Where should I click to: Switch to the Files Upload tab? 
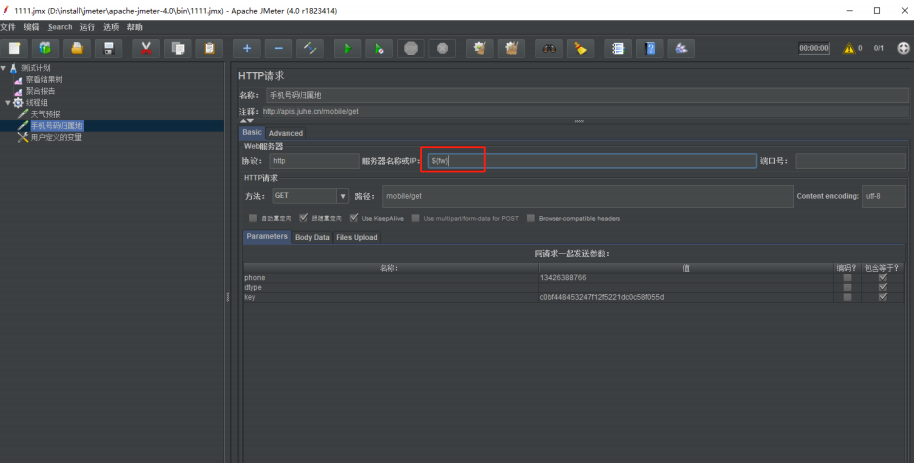click(x=357, y=237)
